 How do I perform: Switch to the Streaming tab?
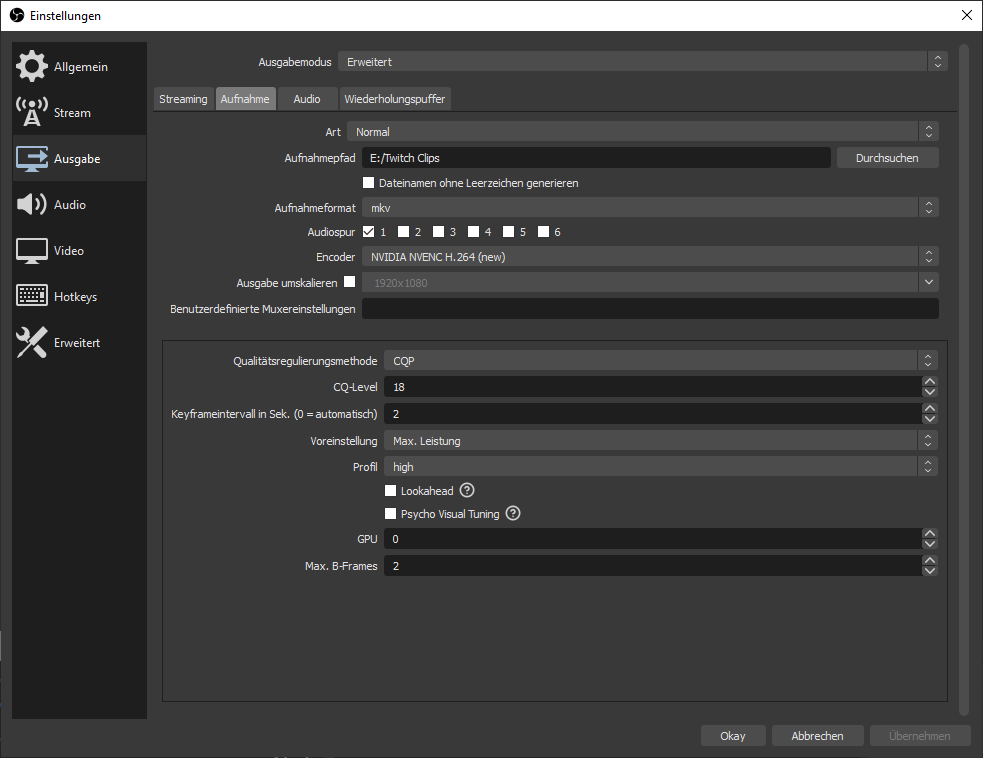183,99
